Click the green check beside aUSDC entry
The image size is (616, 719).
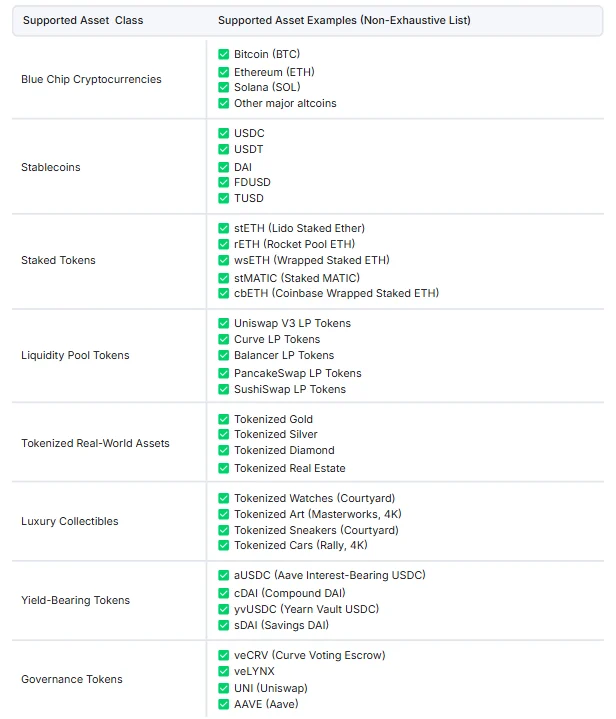click(224, 575)
